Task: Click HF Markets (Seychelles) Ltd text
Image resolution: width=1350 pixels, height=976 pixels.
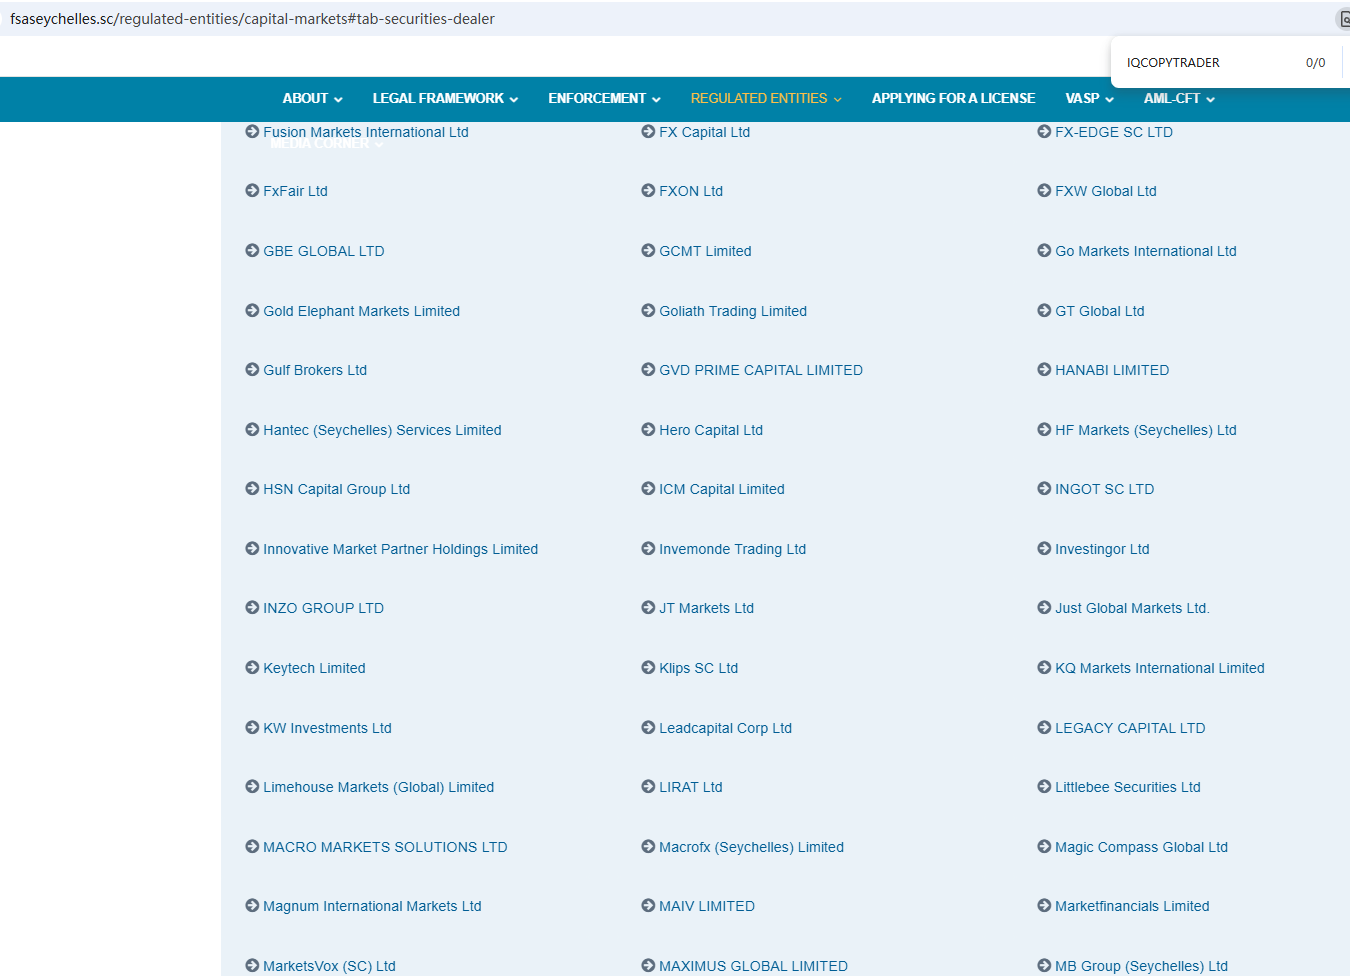Action: [x=1146, y=430]
